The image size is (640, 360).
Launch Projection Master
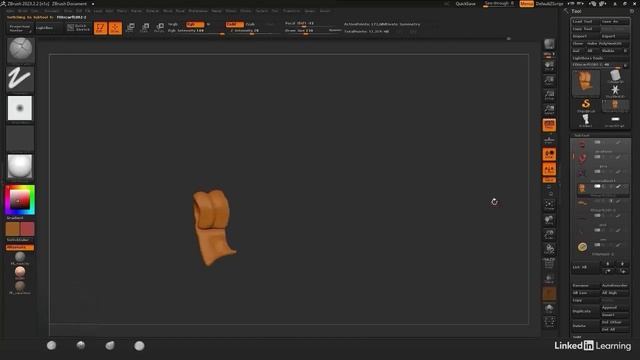point(19,28)
